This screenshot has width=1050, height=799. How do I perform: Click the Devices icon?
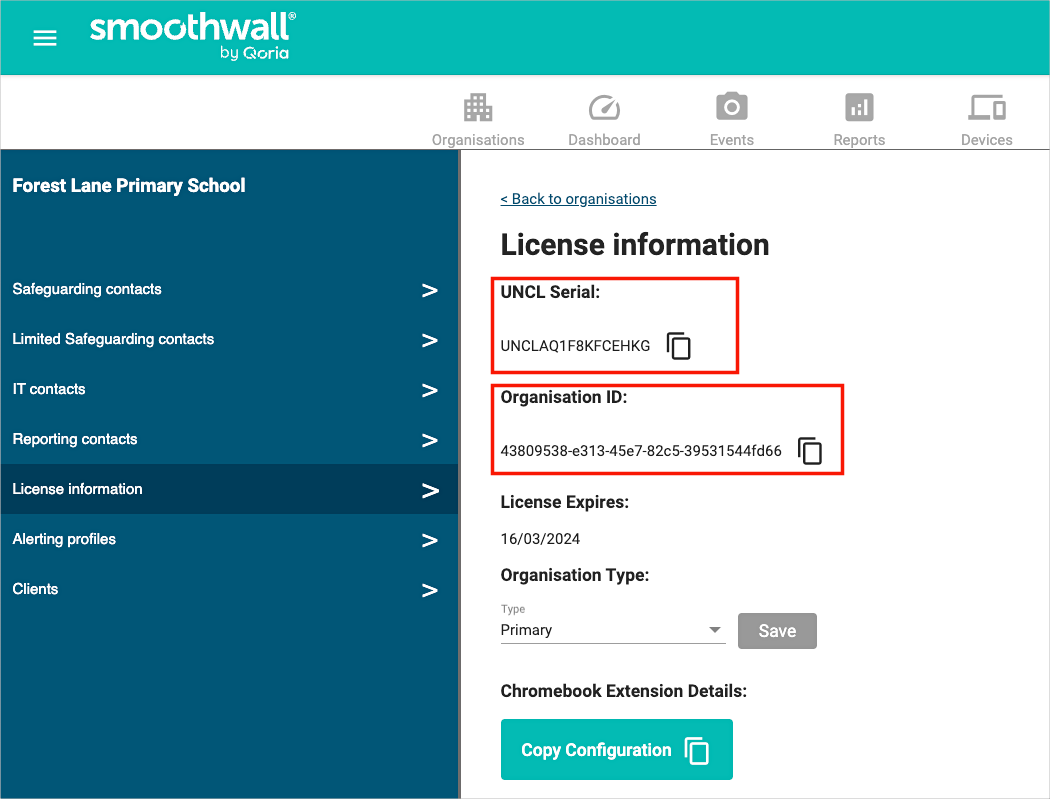pyautogui.click(x=986, y=107)
